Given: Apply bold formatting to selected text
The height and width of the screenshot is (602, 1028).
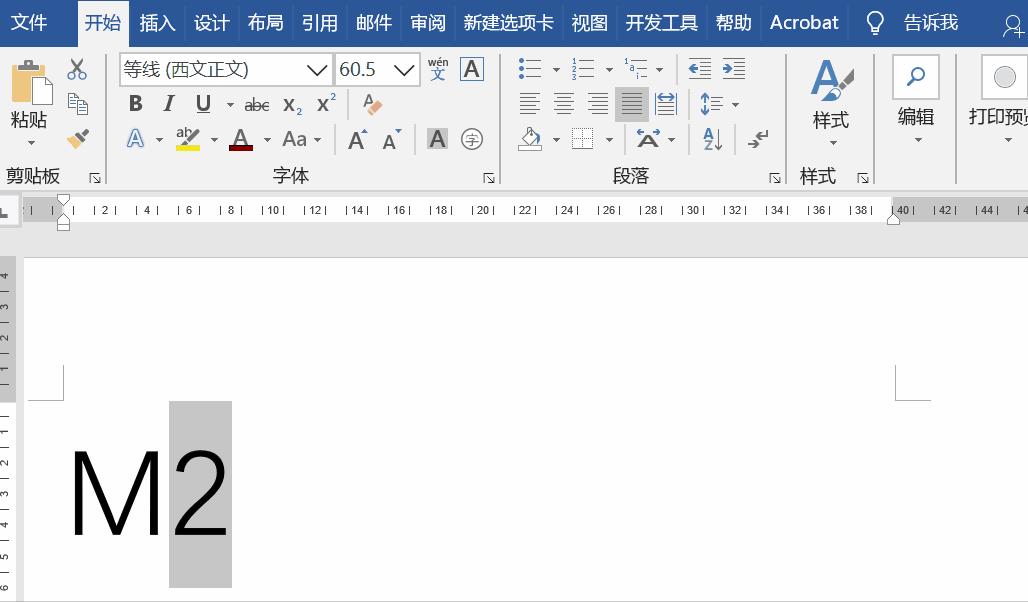Looking at the screenshot, I should pos(136,103).
